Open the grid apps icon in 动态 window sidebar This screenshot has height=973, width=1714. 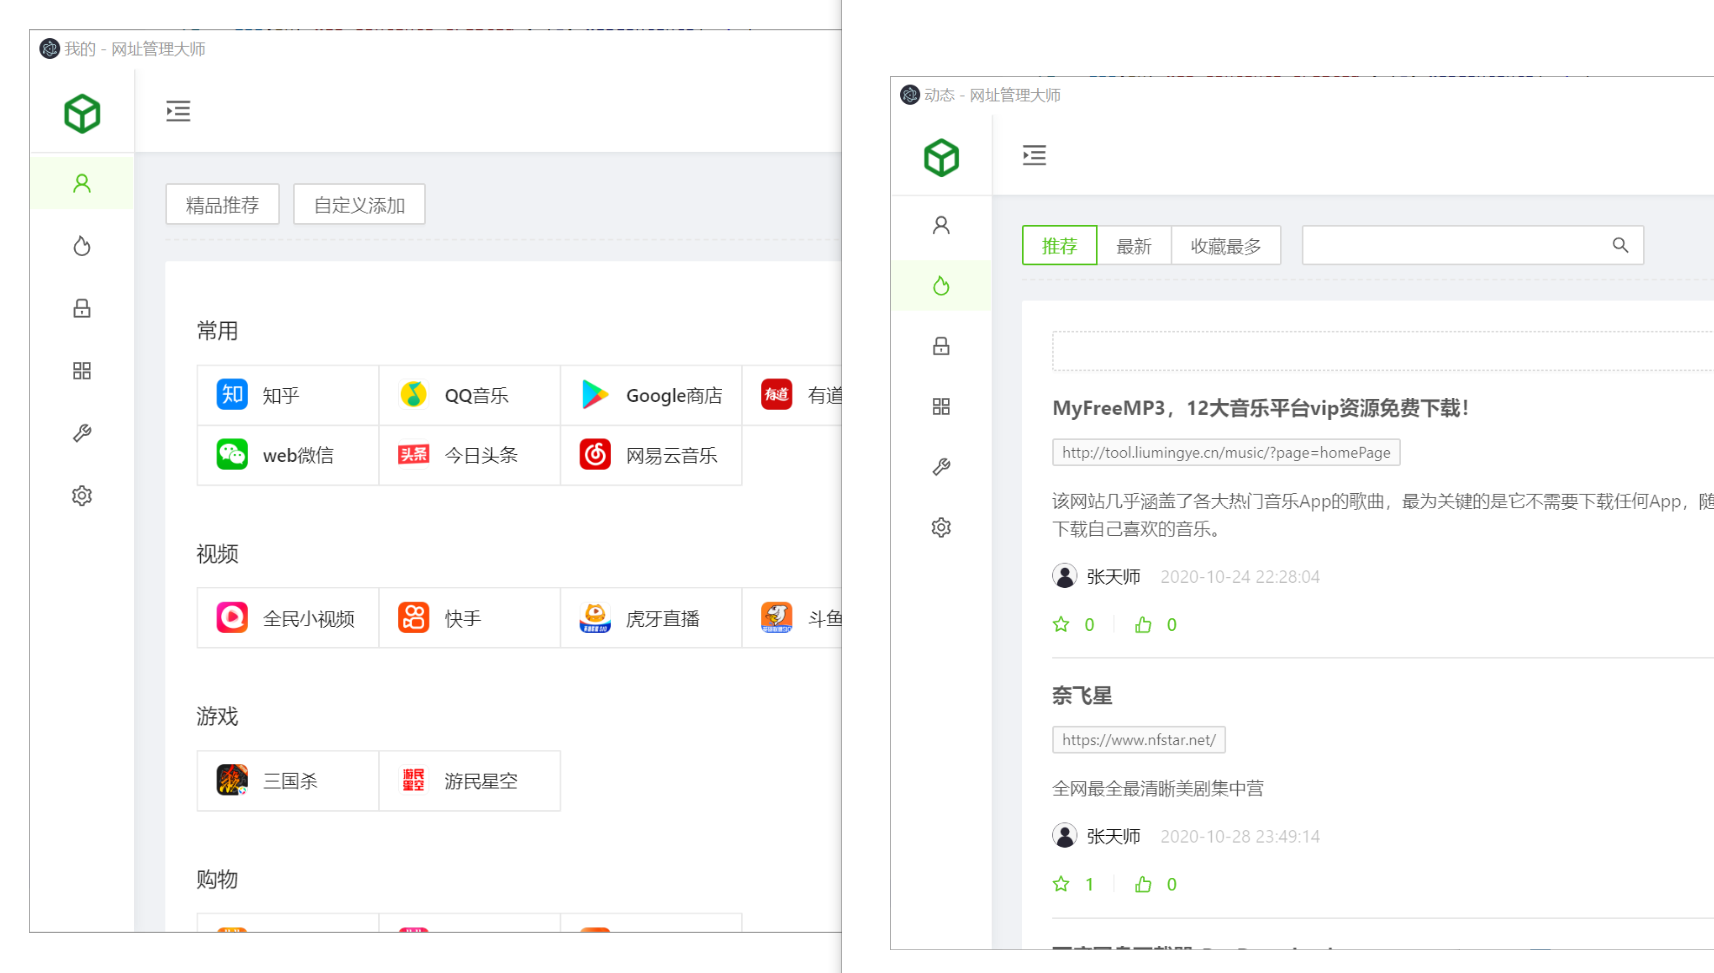coord(941,407)
